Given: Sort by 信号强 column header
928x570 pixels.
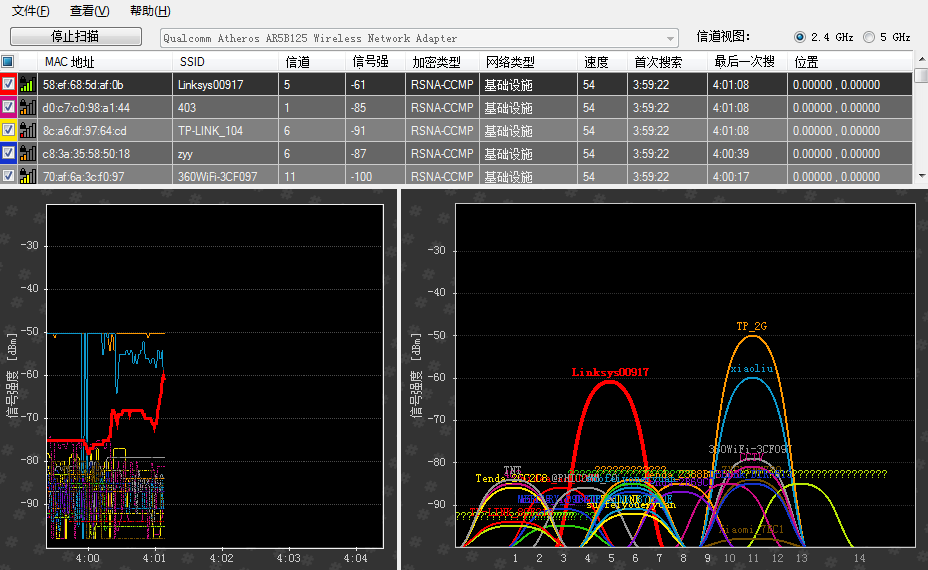Looking at the screenshot, I should (x=375, y=62).
